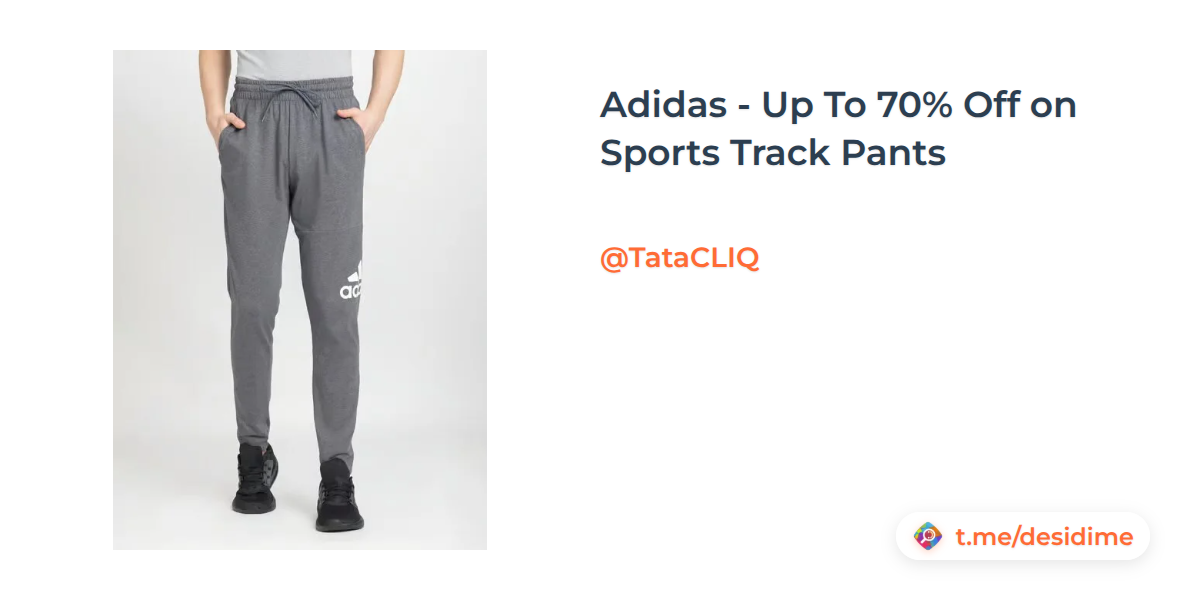
Task: Click the white Adidas logo on pants
Action: tap(351, 283)
